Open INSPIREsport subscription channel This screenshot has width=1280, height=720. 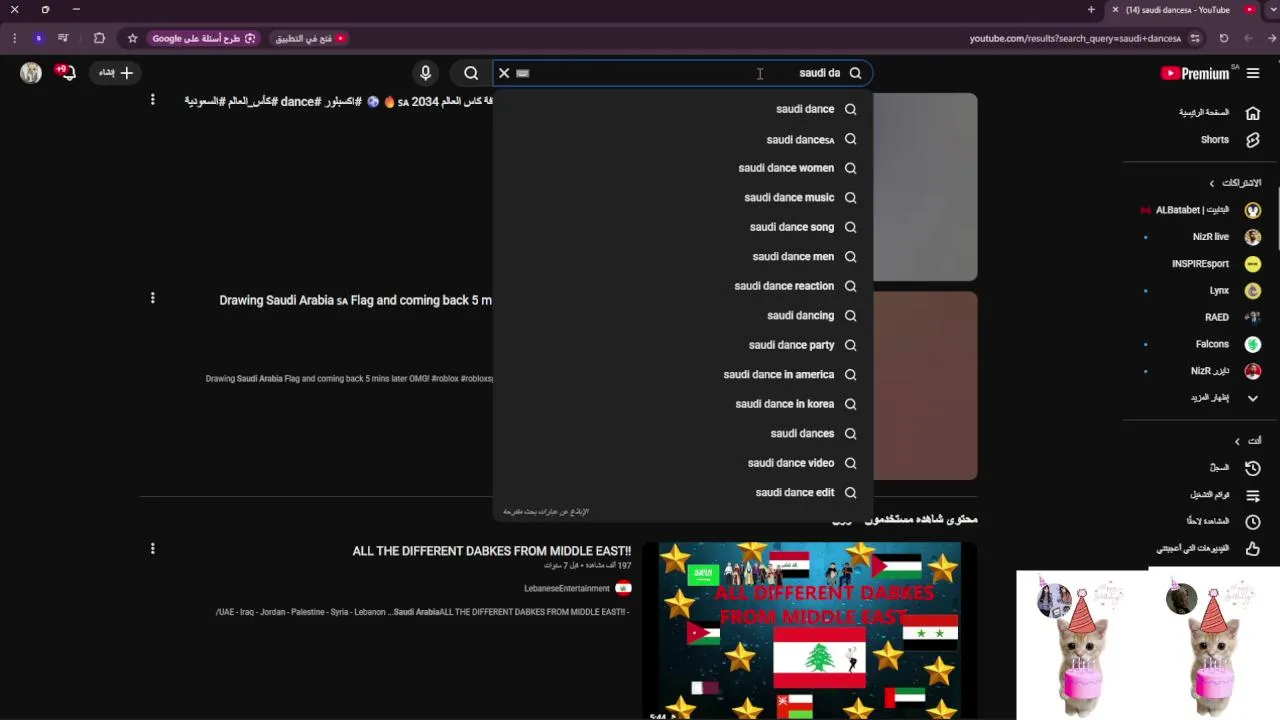coord(1200,264)
